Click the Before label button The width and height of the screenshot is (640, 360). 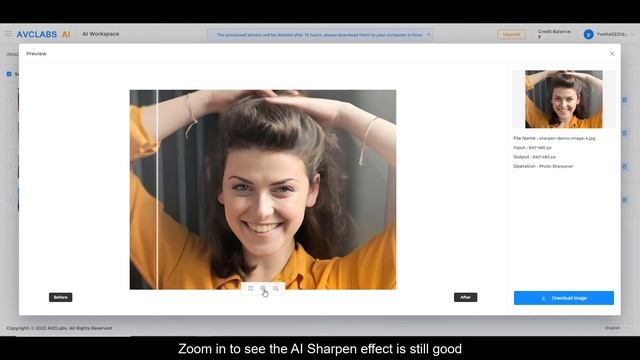60,297
